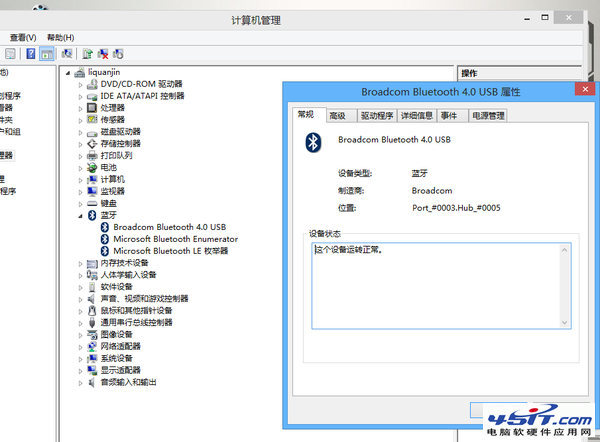
Task: Click the large Bluetooth icon in properties dialog
Action: (313, 142)
